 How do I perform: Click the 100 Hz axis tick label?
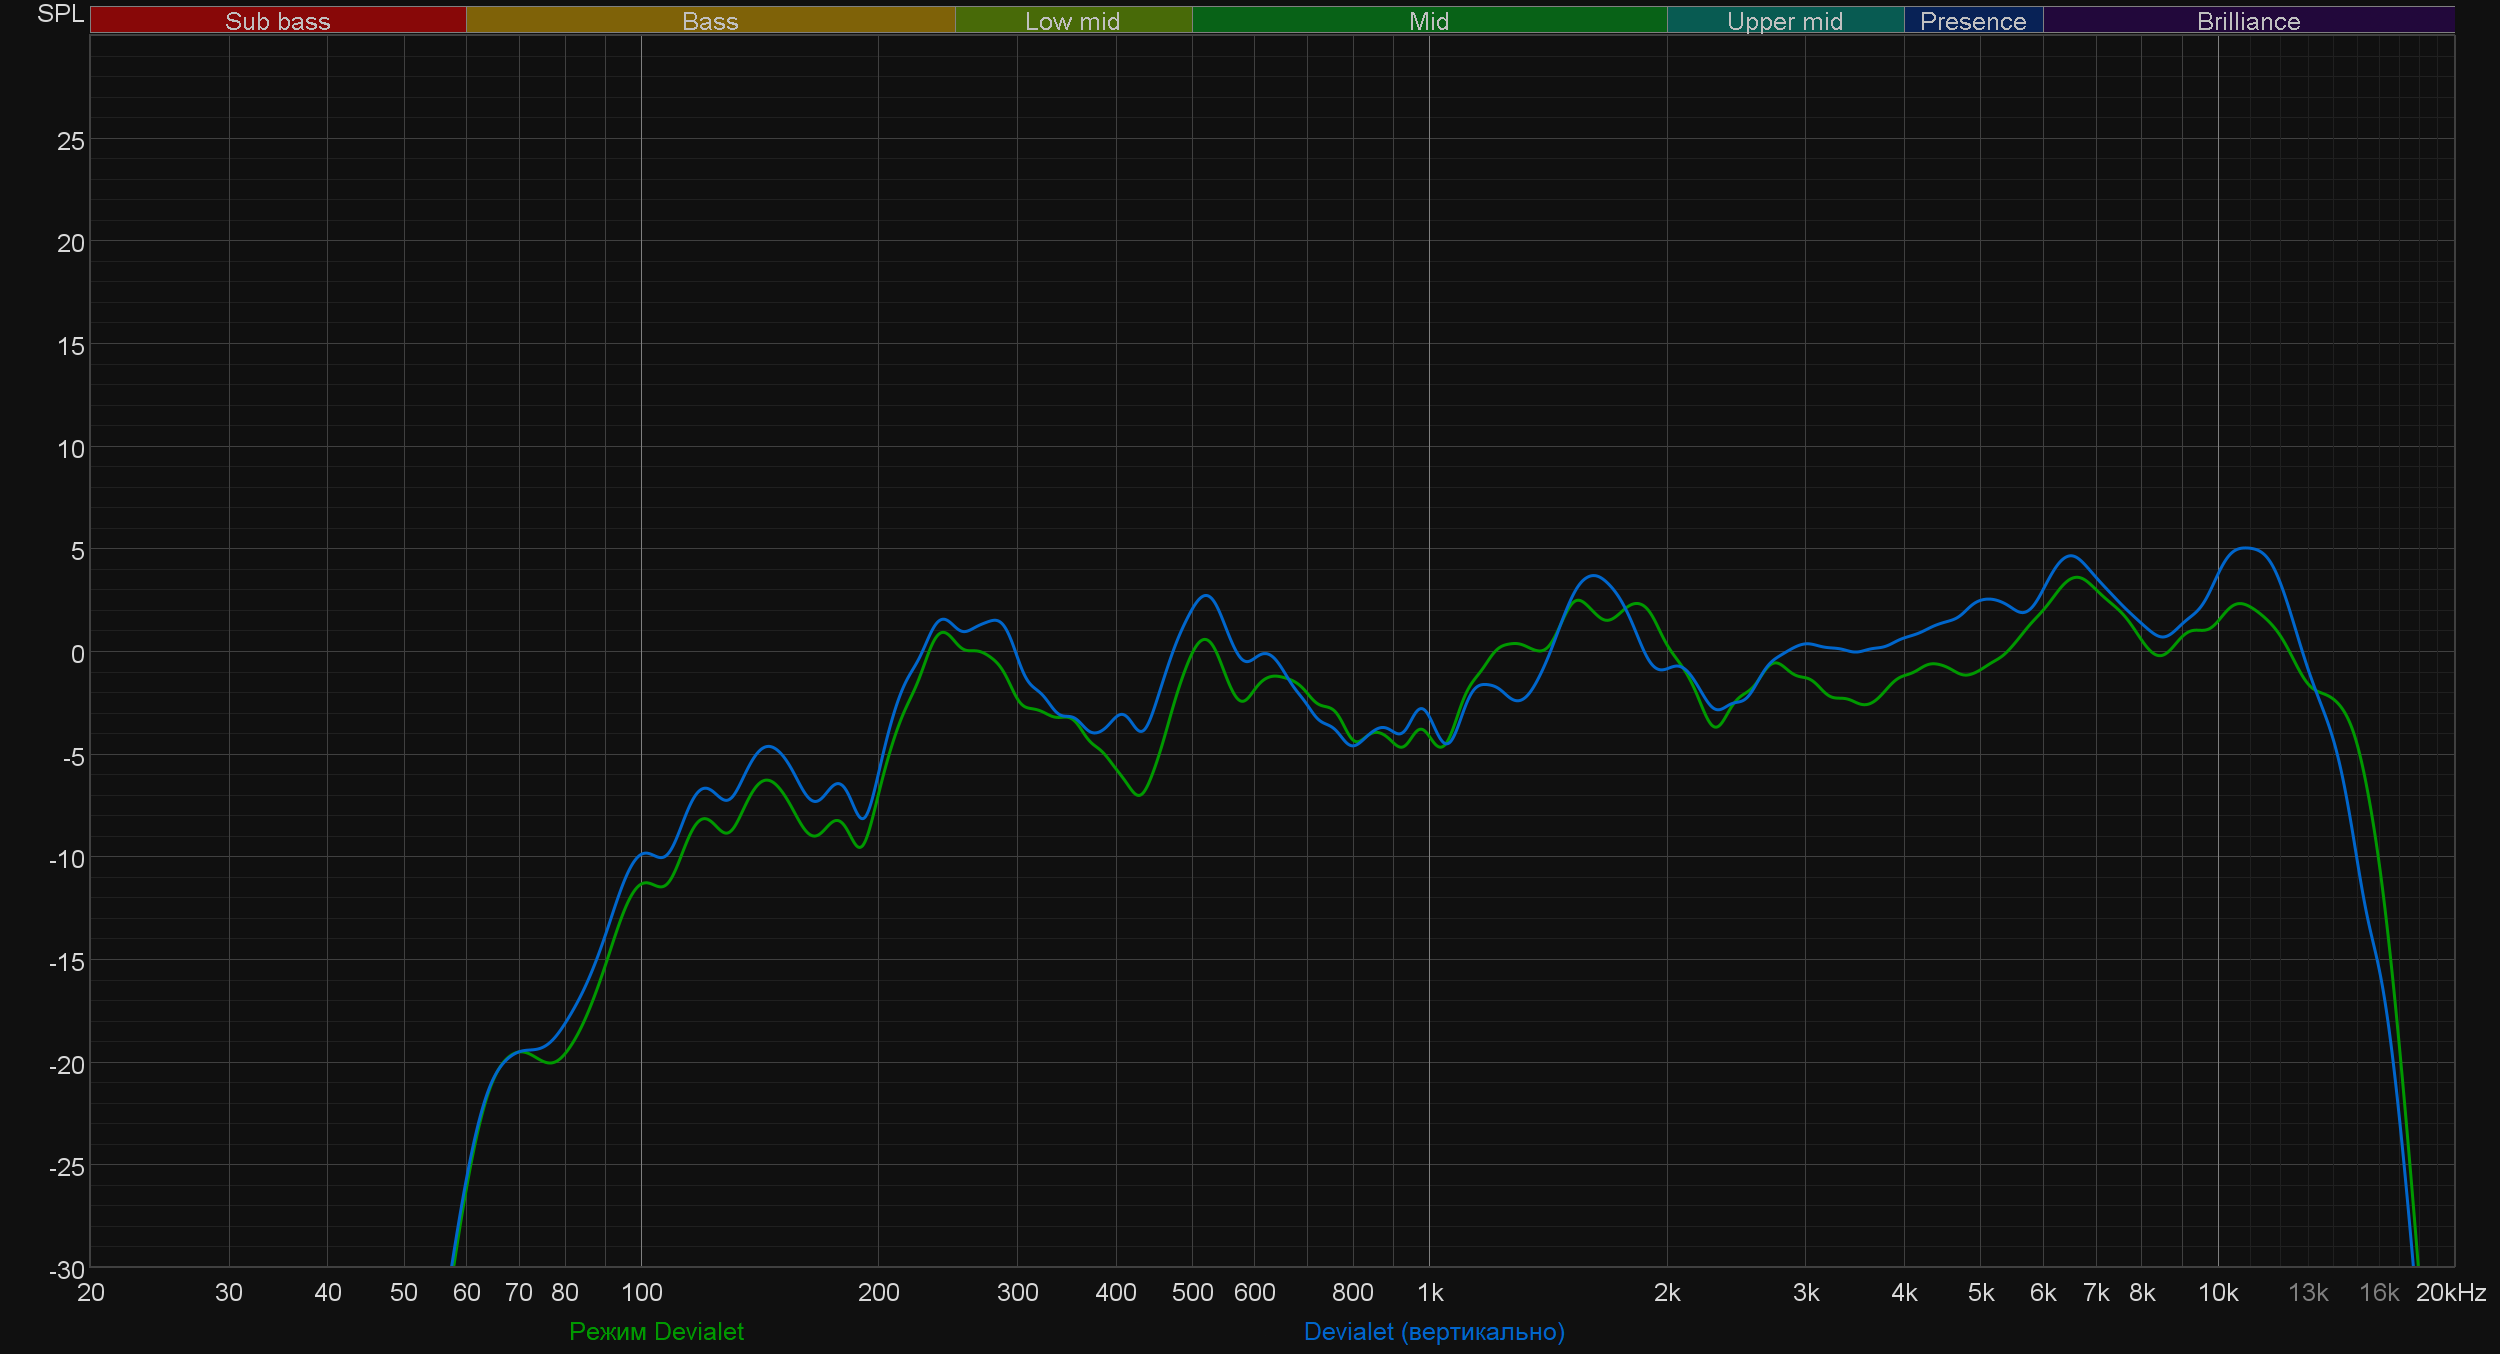(641, 1292)
